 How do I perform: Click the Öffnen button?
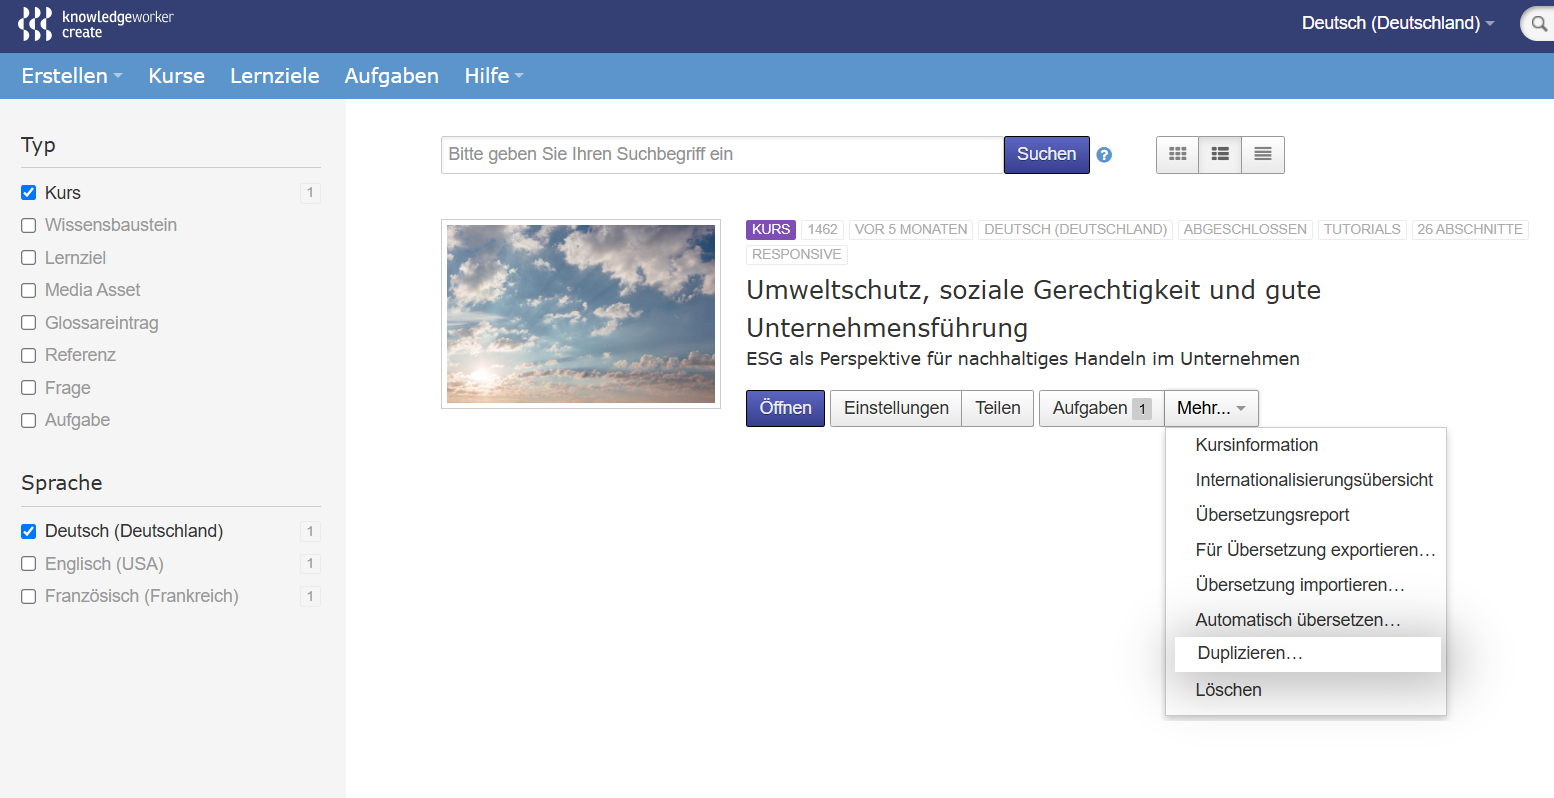coord(785,408)
